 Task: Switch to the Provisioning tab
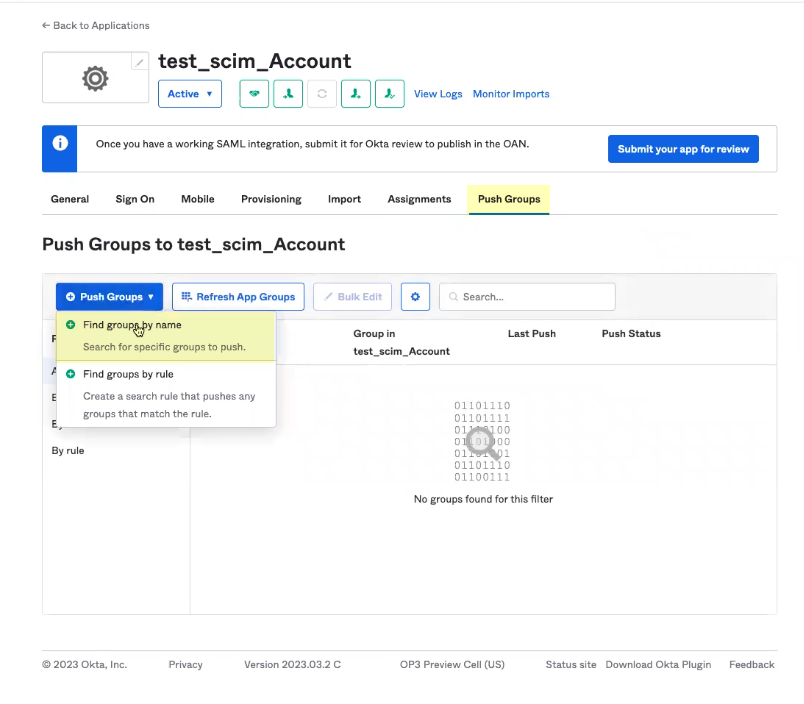click(x=271, y=199)
